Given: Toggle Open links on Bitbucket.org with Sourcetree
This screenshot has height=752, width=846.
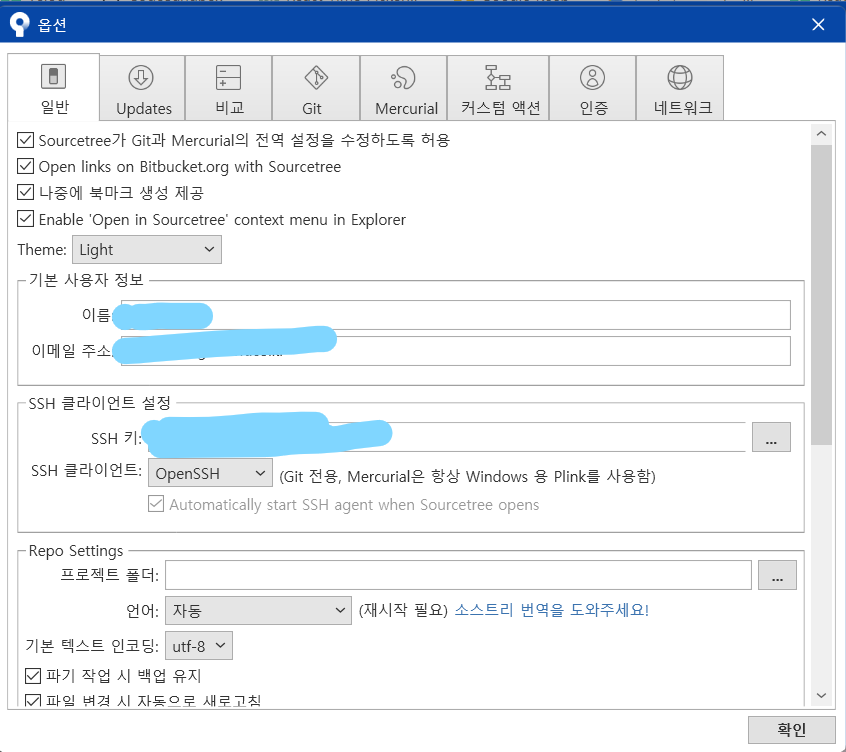Looking at the screenshot, I should click(25, 166).
